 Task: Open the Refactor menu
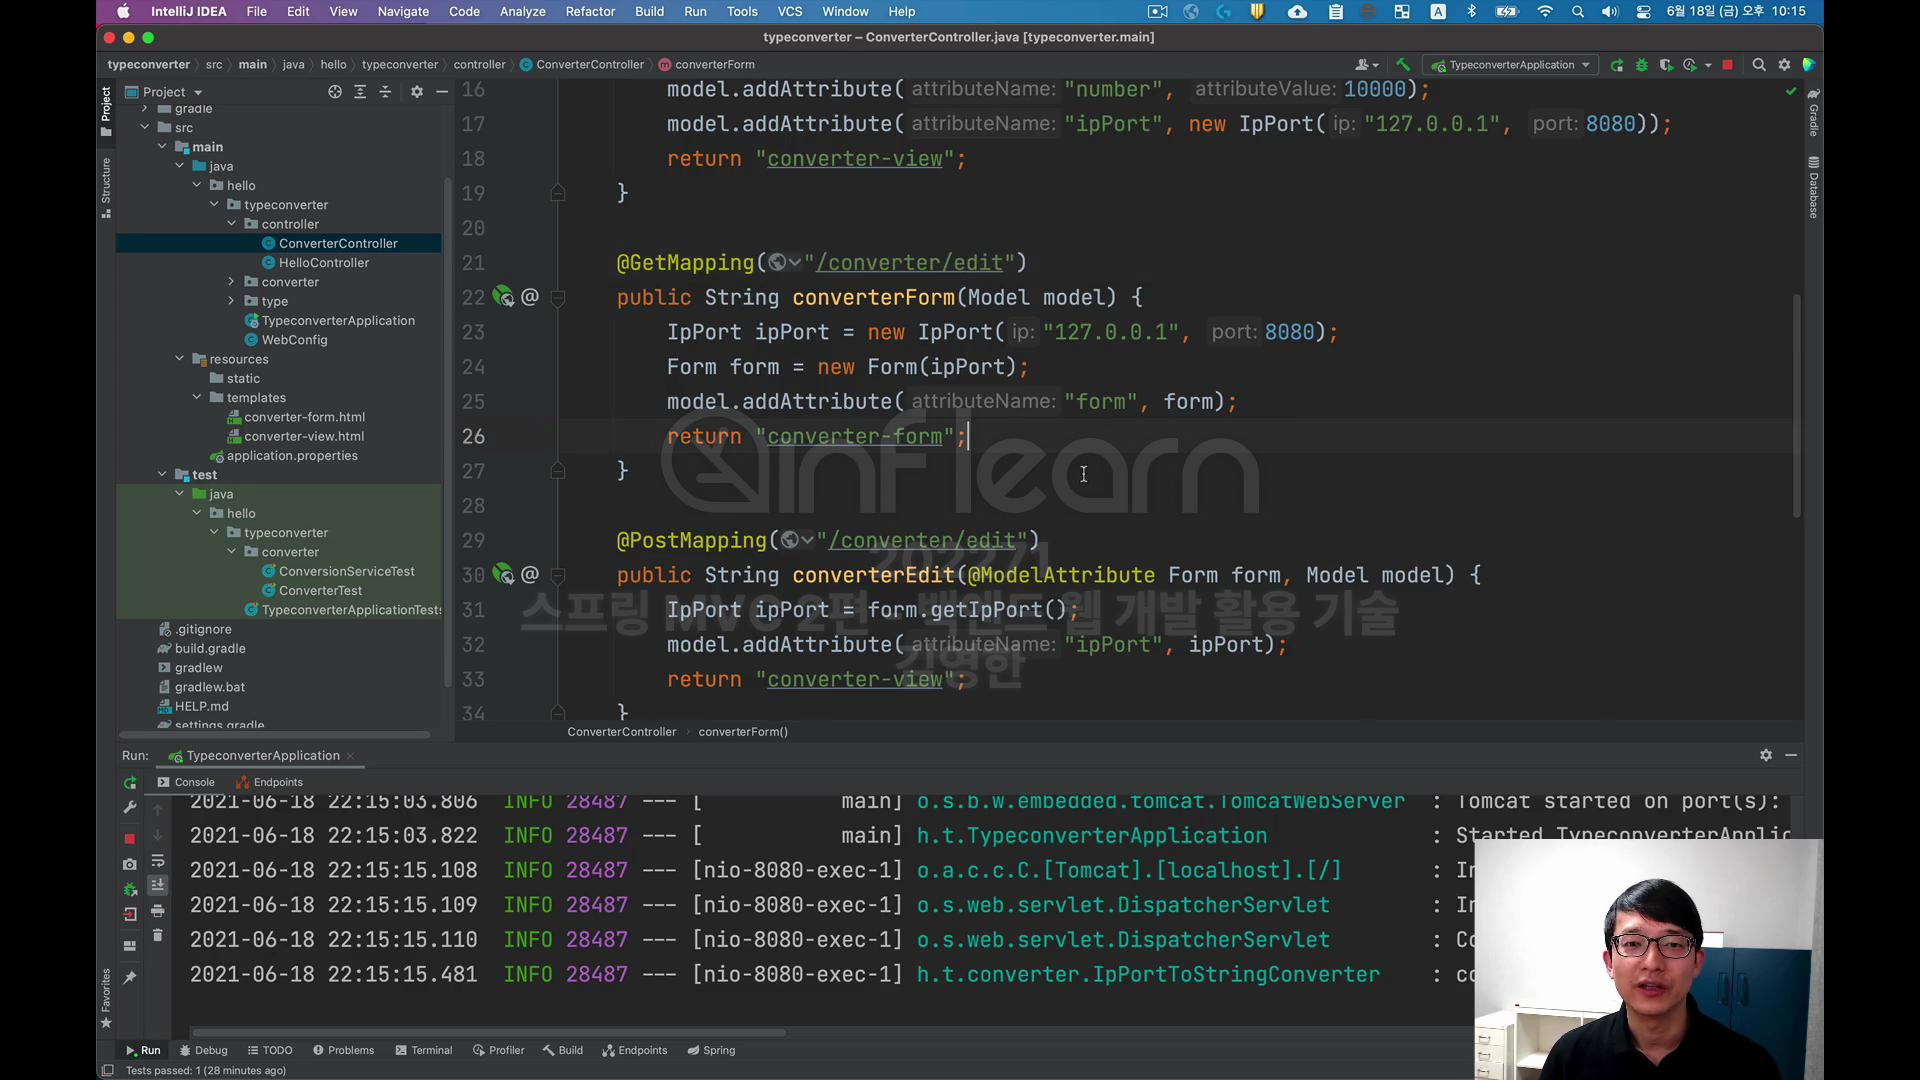tap(590, 11)
